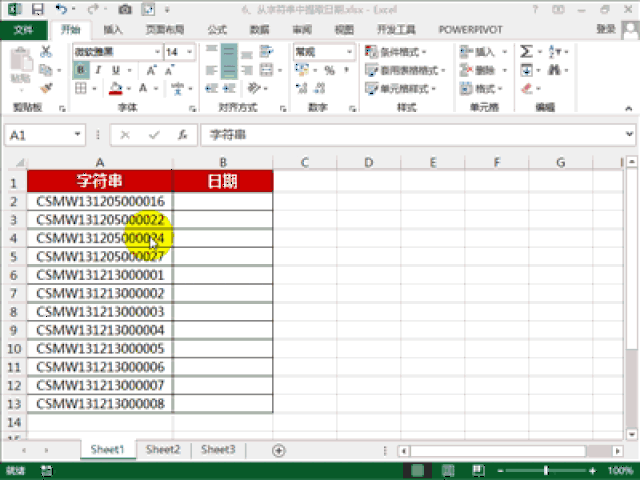The image size is (640, 480).
Task: Click the Percent Style icon
Action: pos(329,70)
